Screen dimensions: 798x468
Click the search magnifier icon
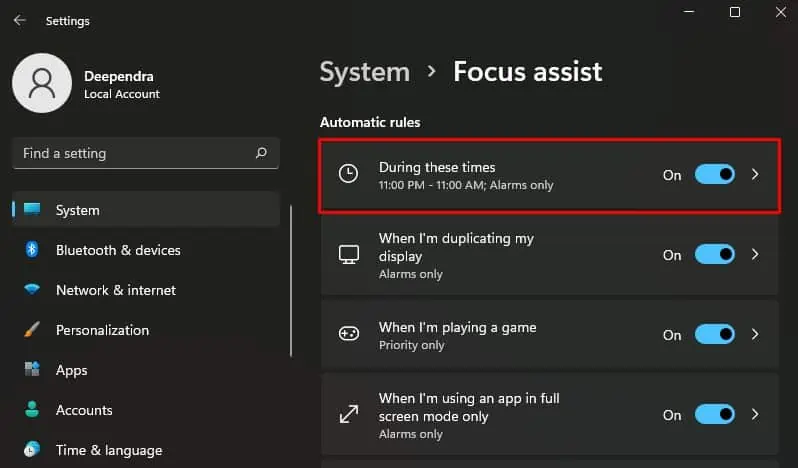coord(261,153)
